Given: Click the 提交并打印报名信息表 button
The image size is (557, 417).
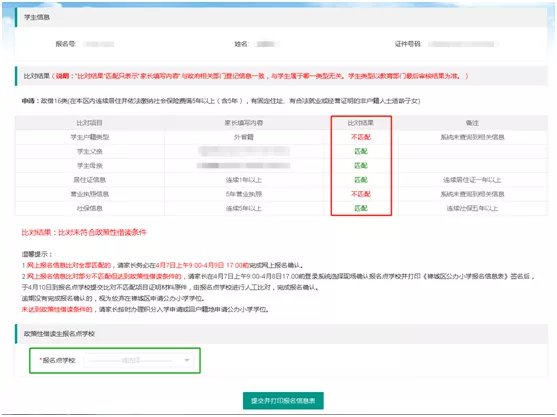Looking at the screenshot, I should pyautogui.click(x=283, y=401).
